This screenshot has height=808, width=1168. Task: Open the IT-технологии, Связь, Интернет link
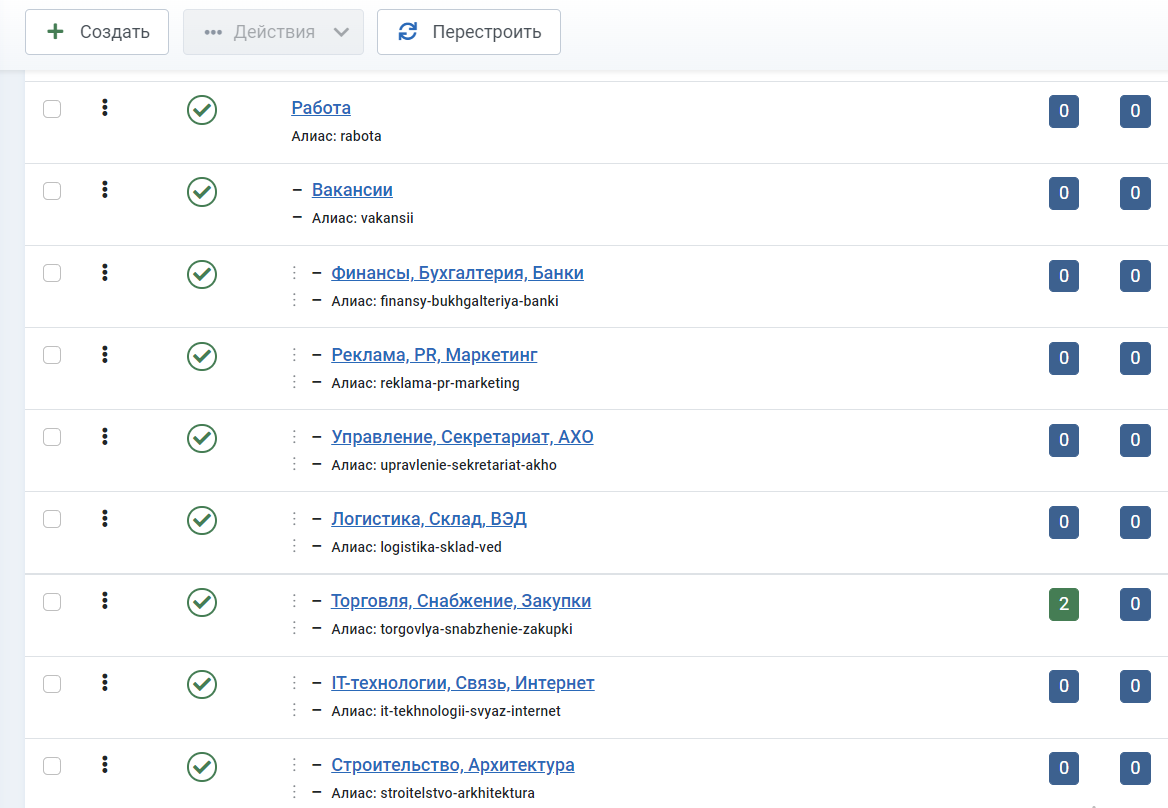[462, 683]
